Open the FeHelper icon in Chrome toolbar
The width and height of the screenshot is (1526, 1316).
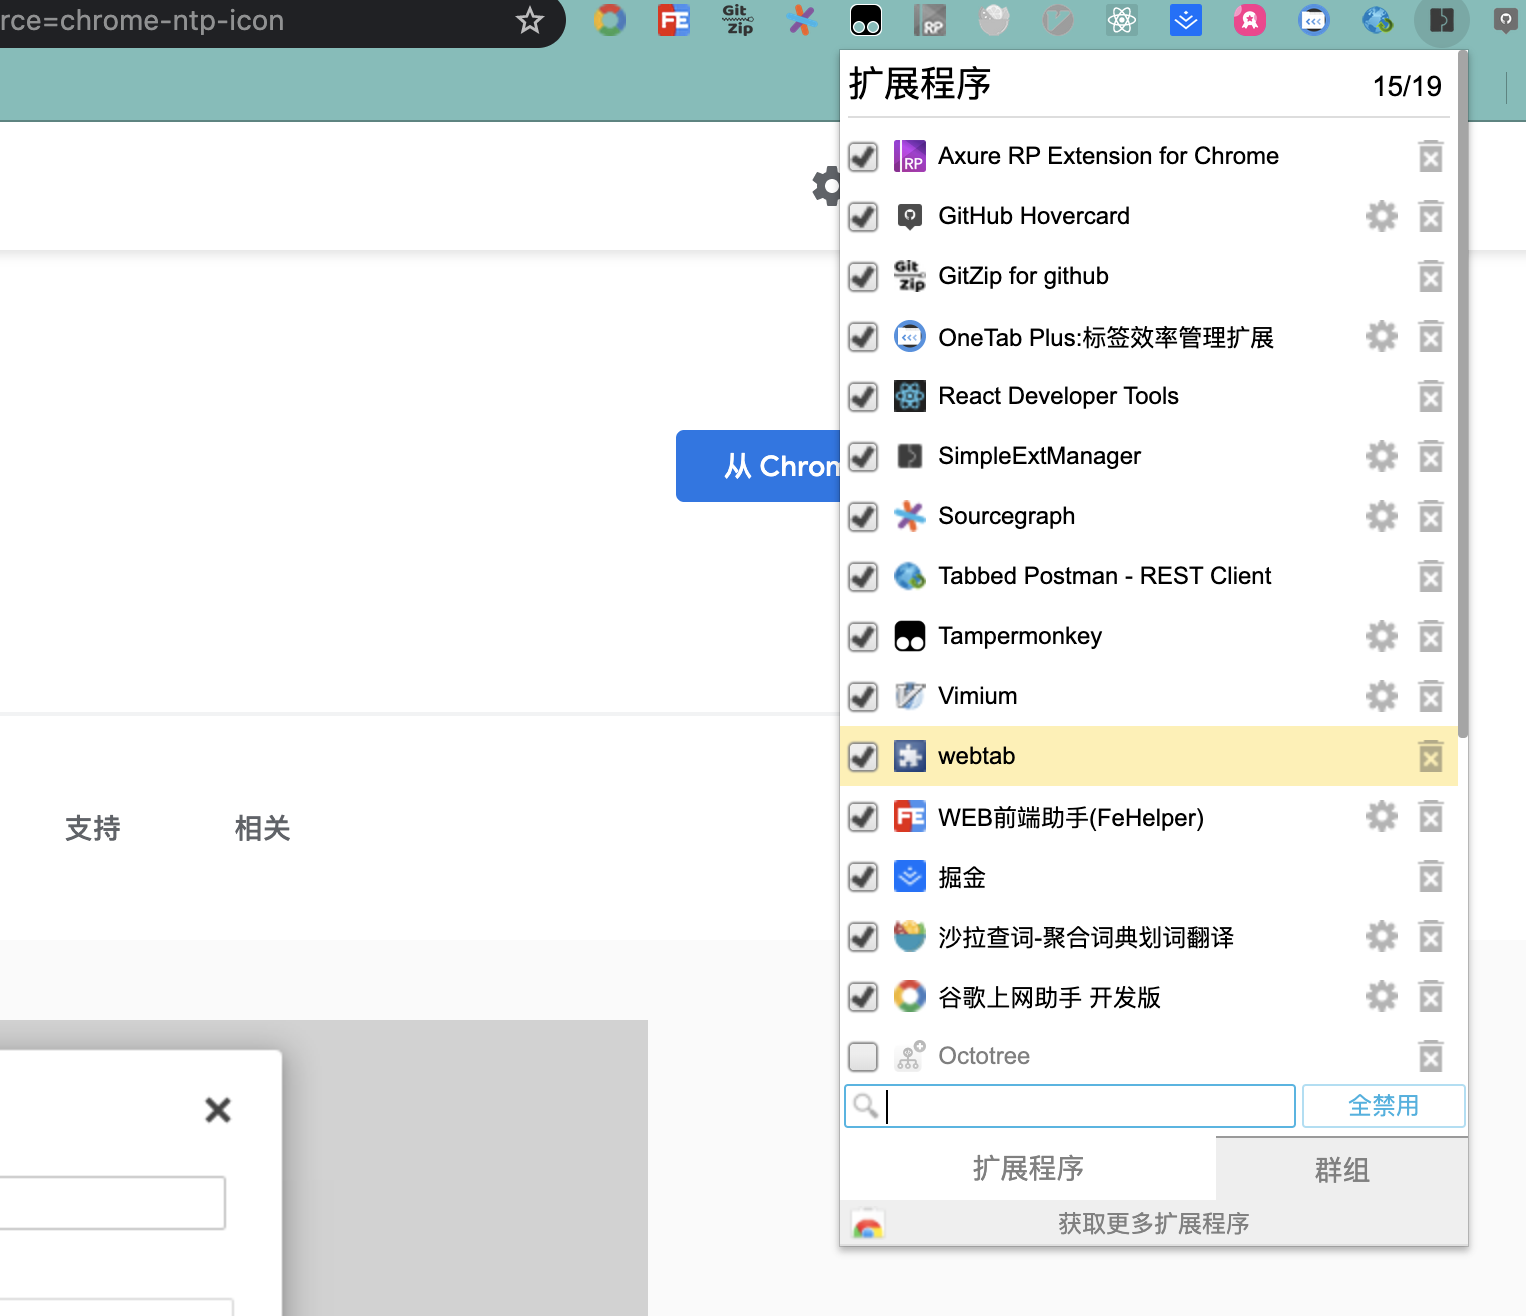[x=674, y=20]
